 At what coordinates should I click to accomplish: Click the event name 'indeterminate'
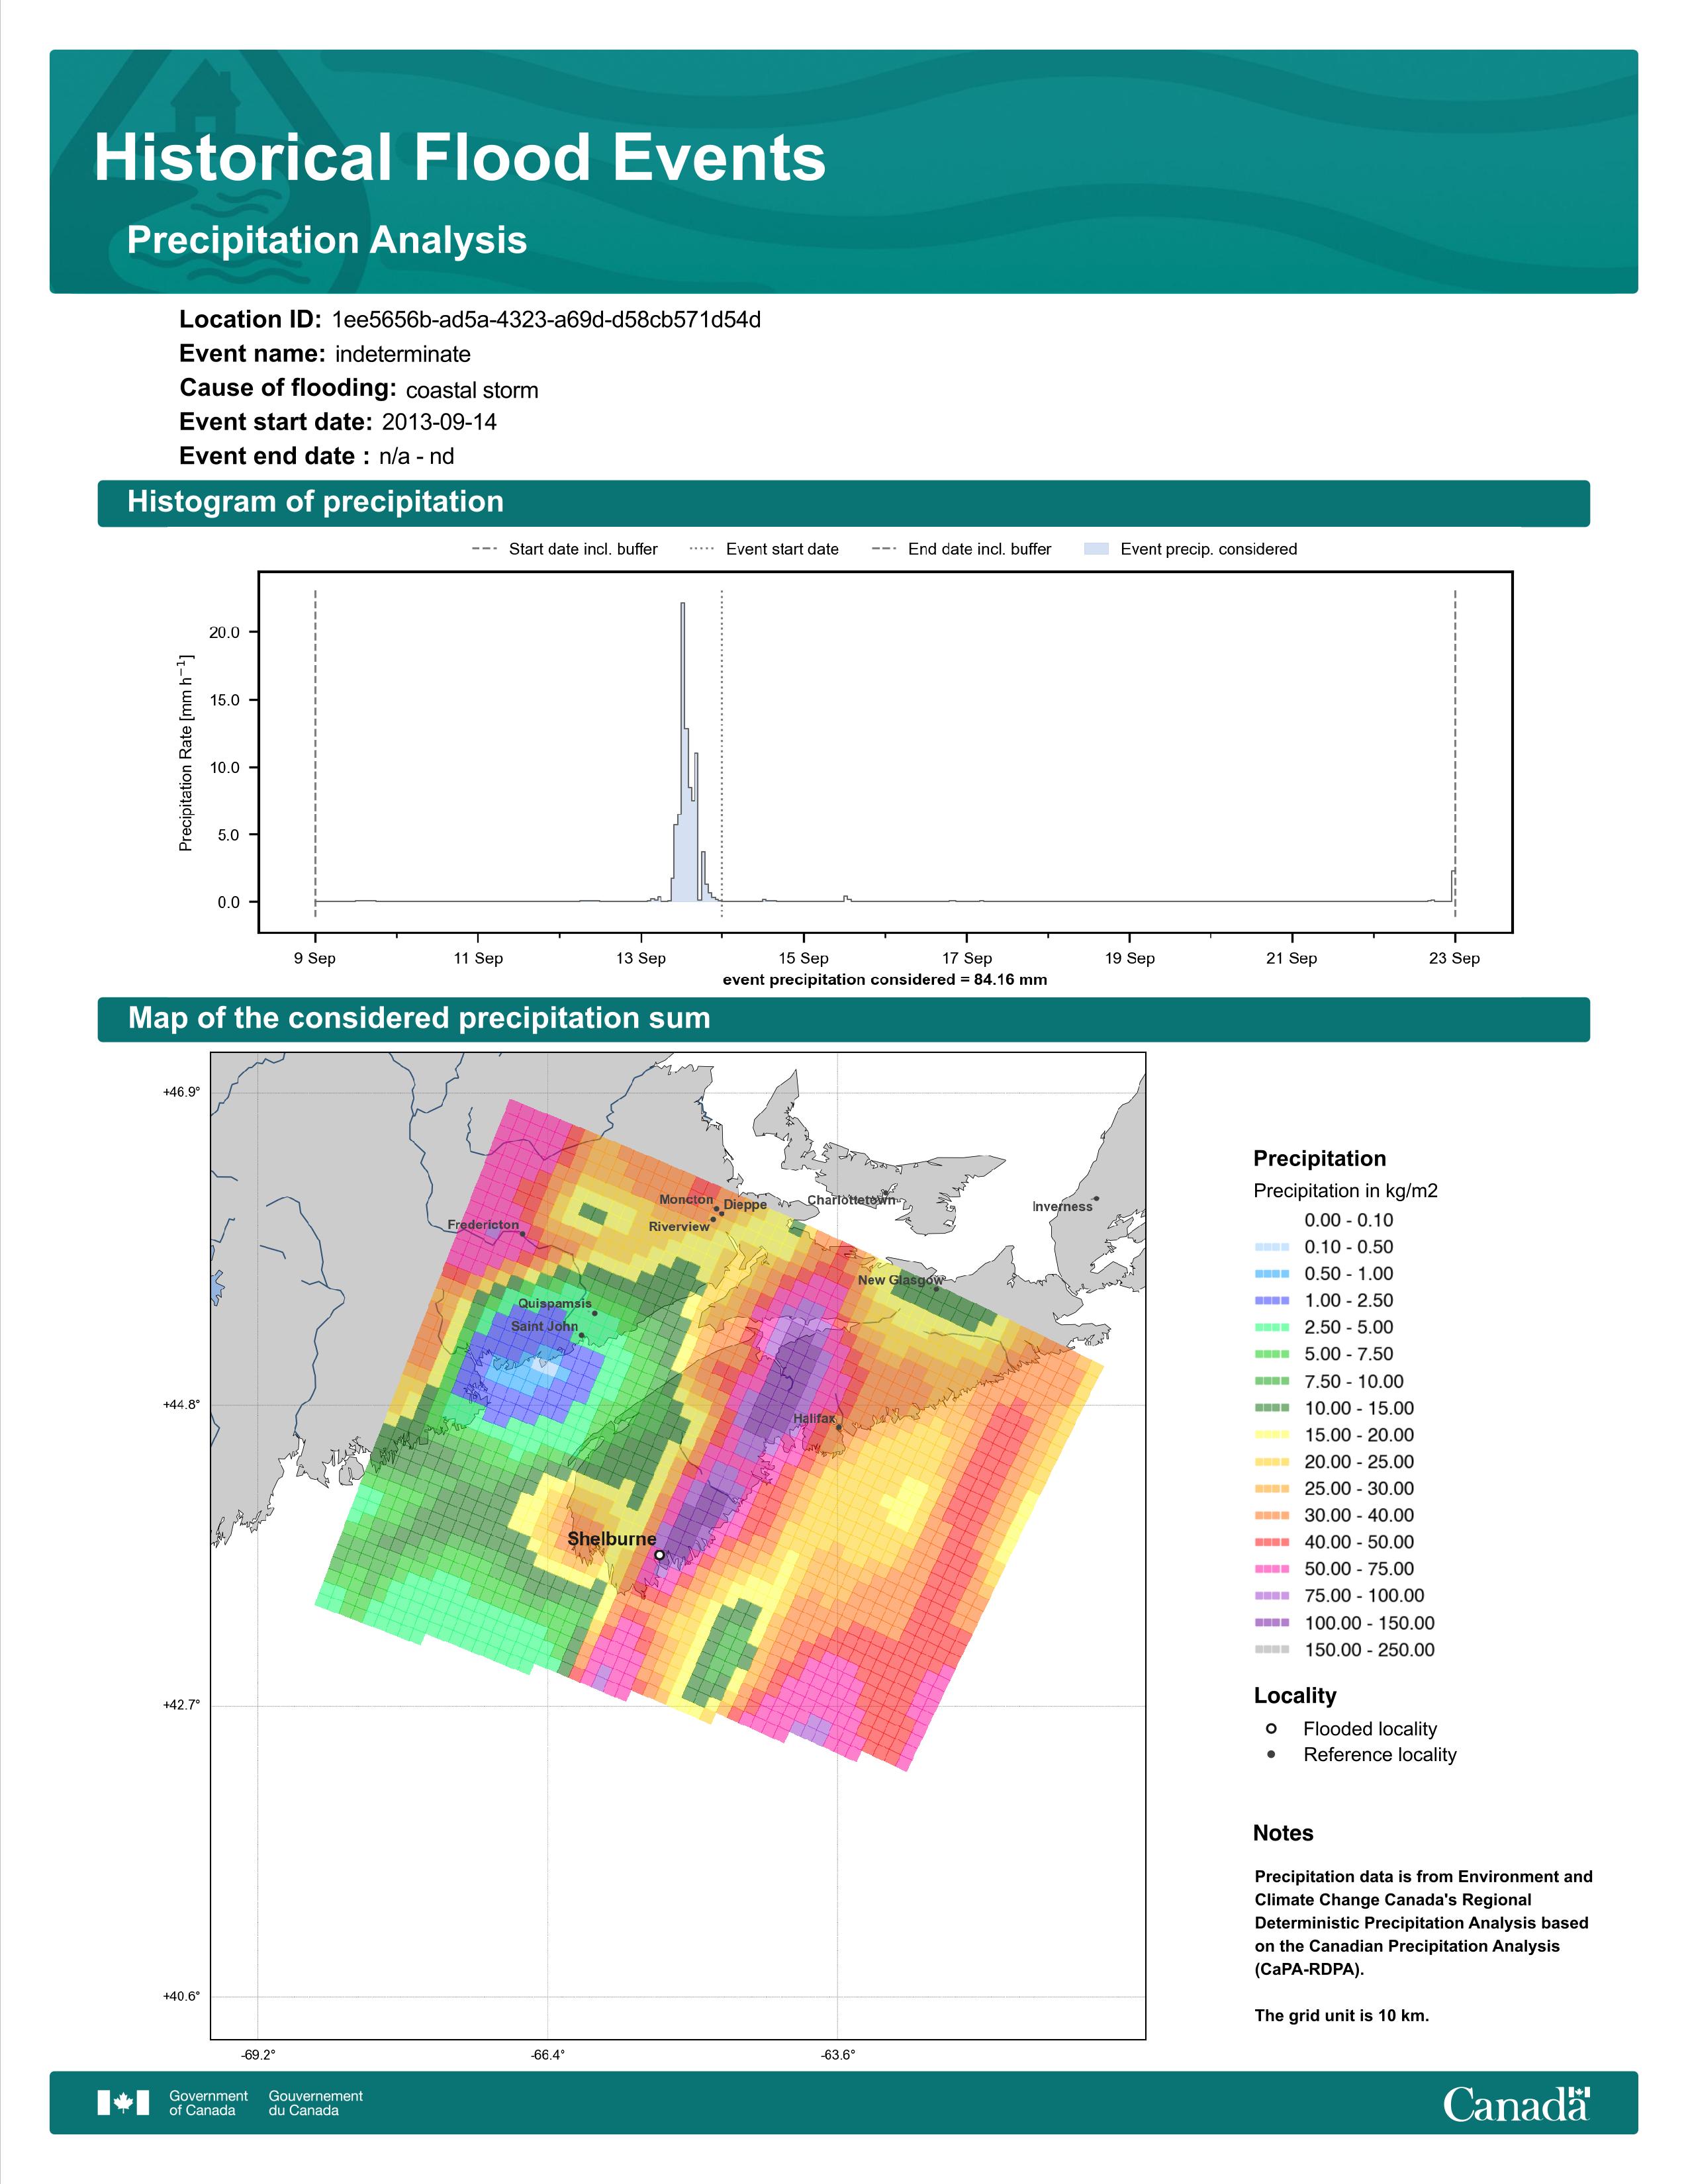(403, 354)
